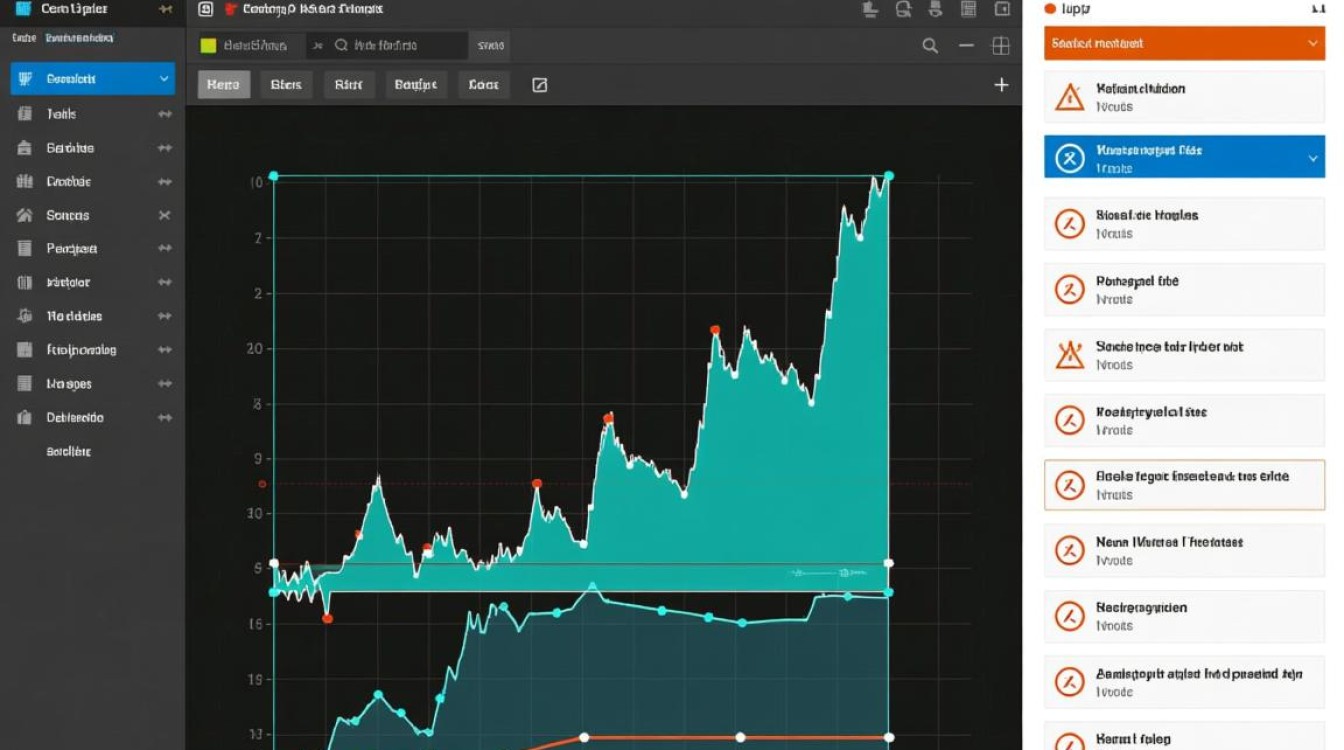This screenshot has height=750, width=1344.
Task: Toggle the X marker beside the Soncas sidebar item
Action: tap(165, 215)
